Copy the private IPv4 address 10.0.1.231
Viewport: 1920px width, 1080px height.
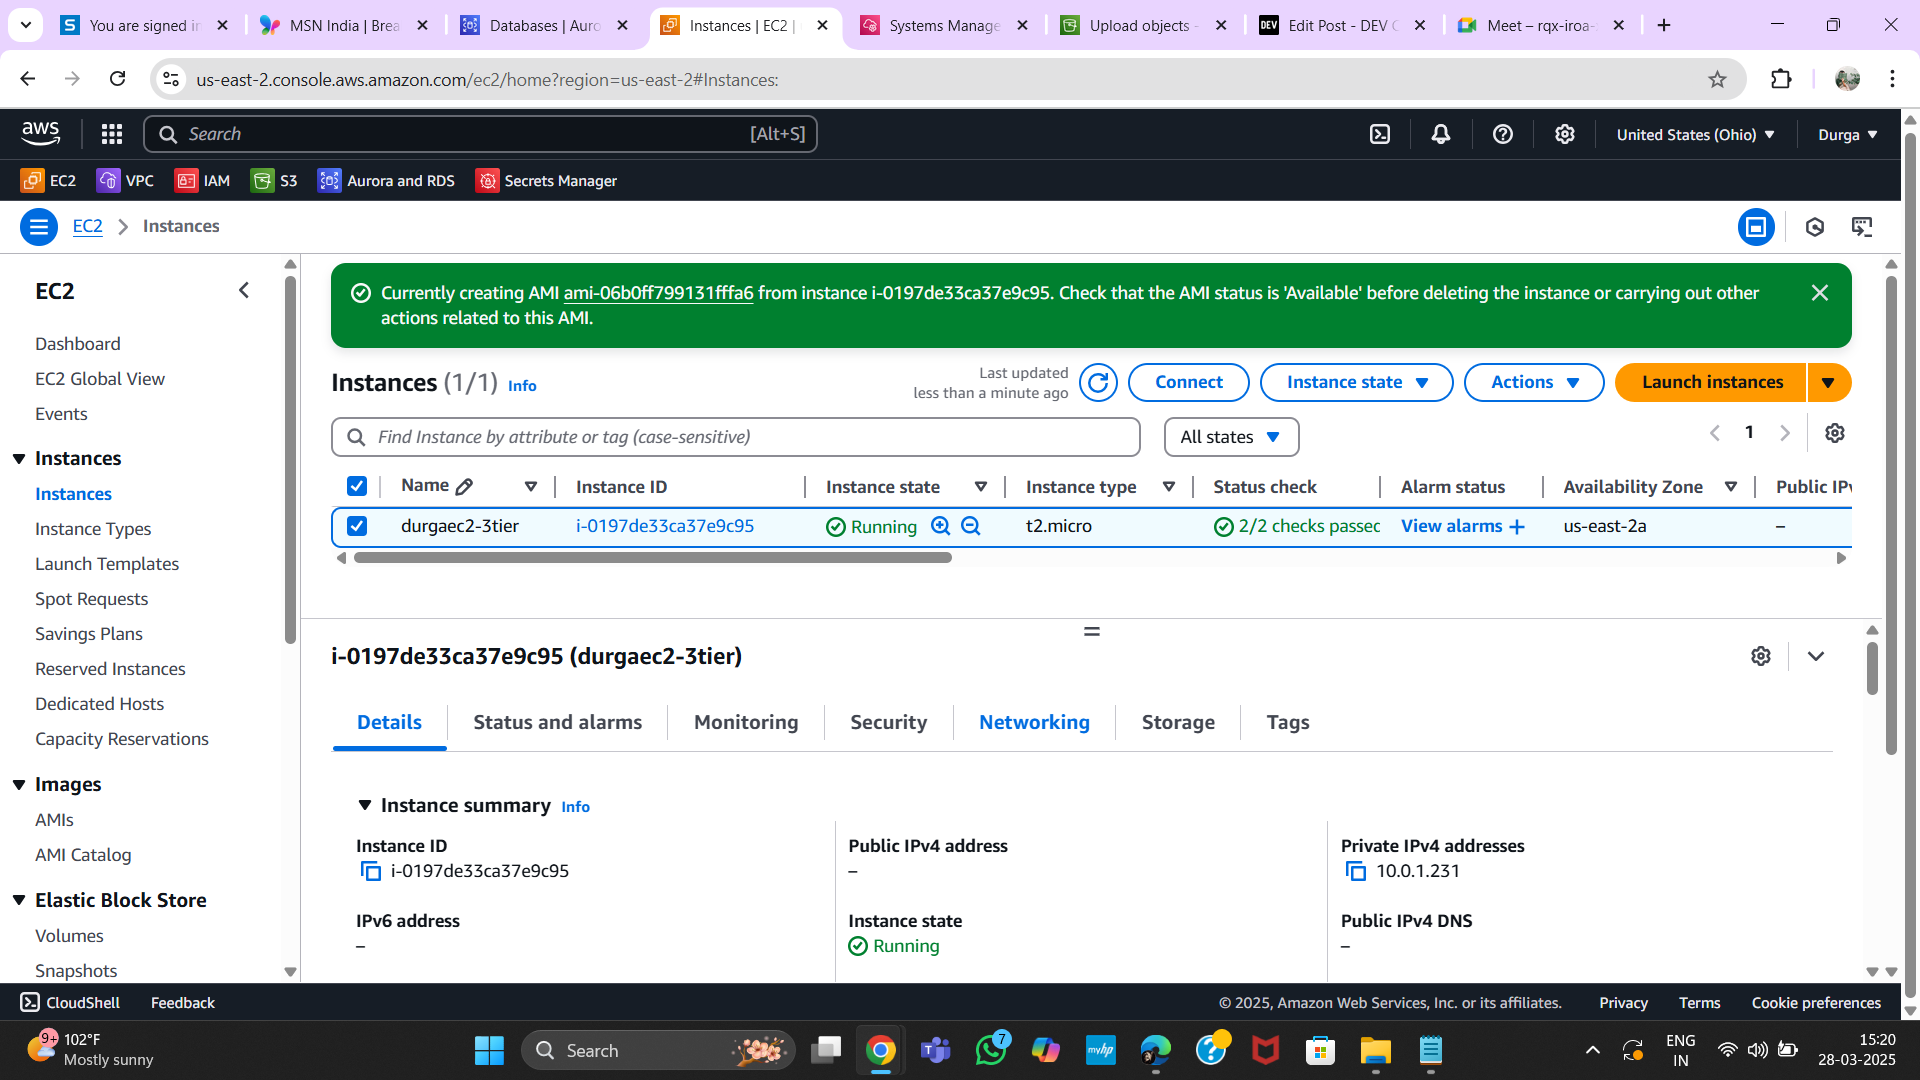click(1356, 872)
